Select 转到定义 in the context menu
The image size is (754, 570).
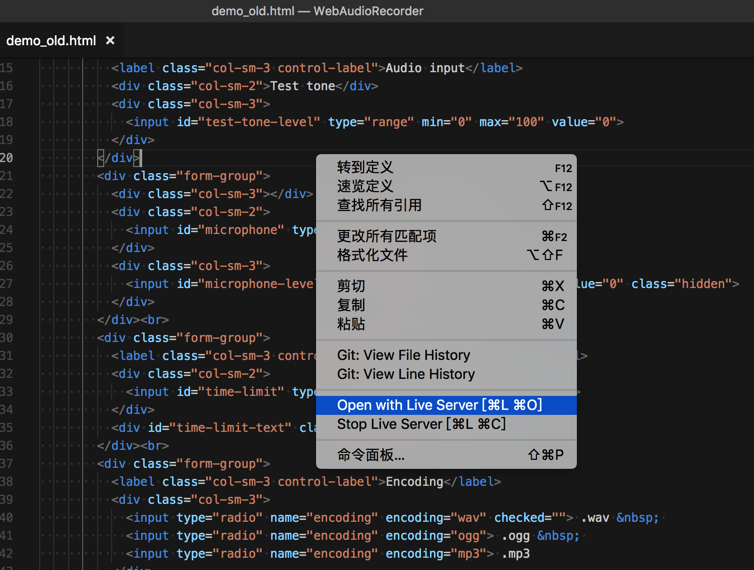point(366,168)
